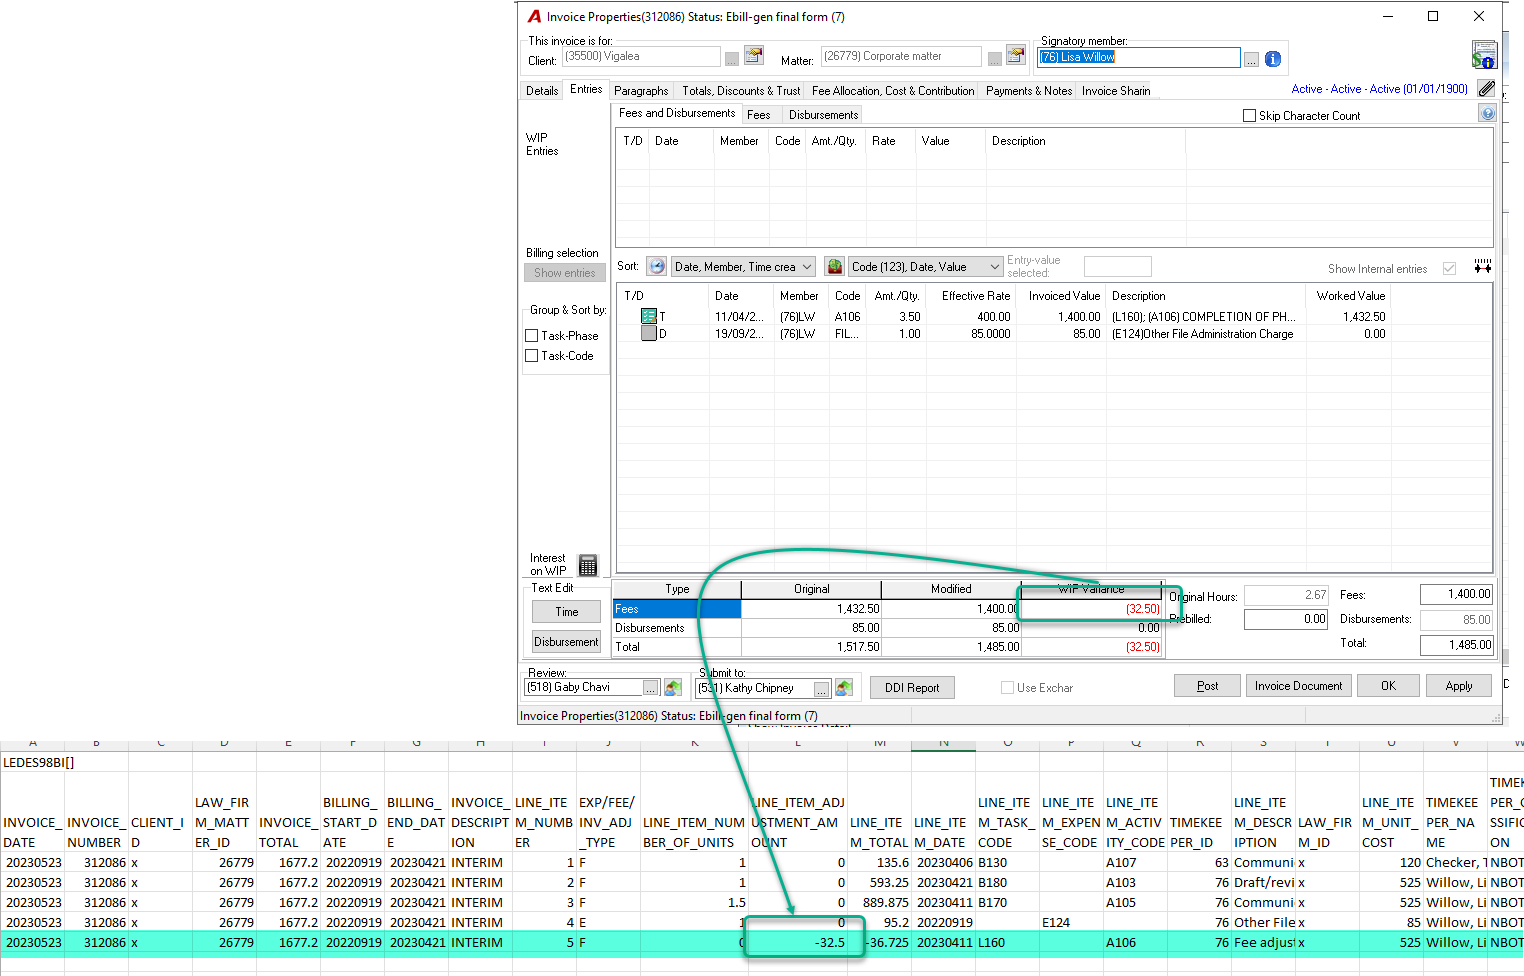The height and width of the screenshot is (976, 1524).
Task: Click the reviewer person icon beside Gaby Chavi
Action: point(673,688)
